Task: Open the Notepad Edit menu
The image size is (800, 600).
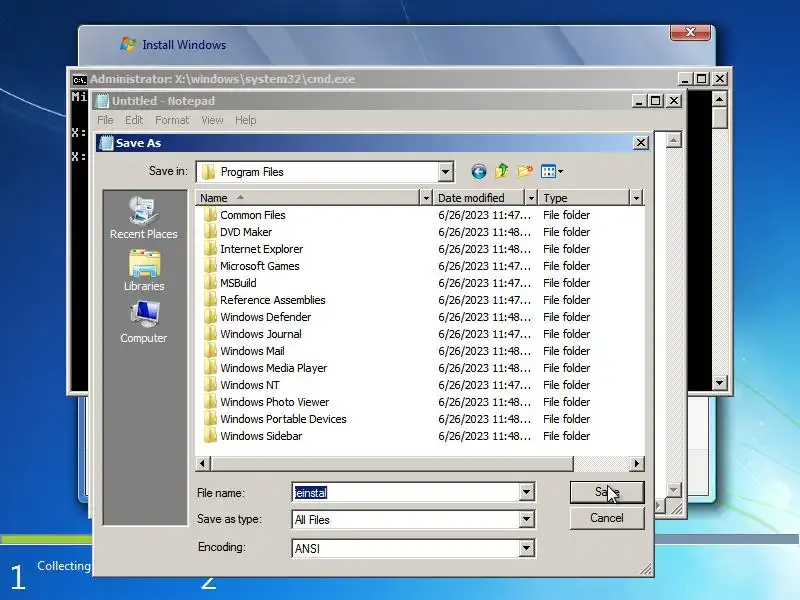Action: pos(134,120)
